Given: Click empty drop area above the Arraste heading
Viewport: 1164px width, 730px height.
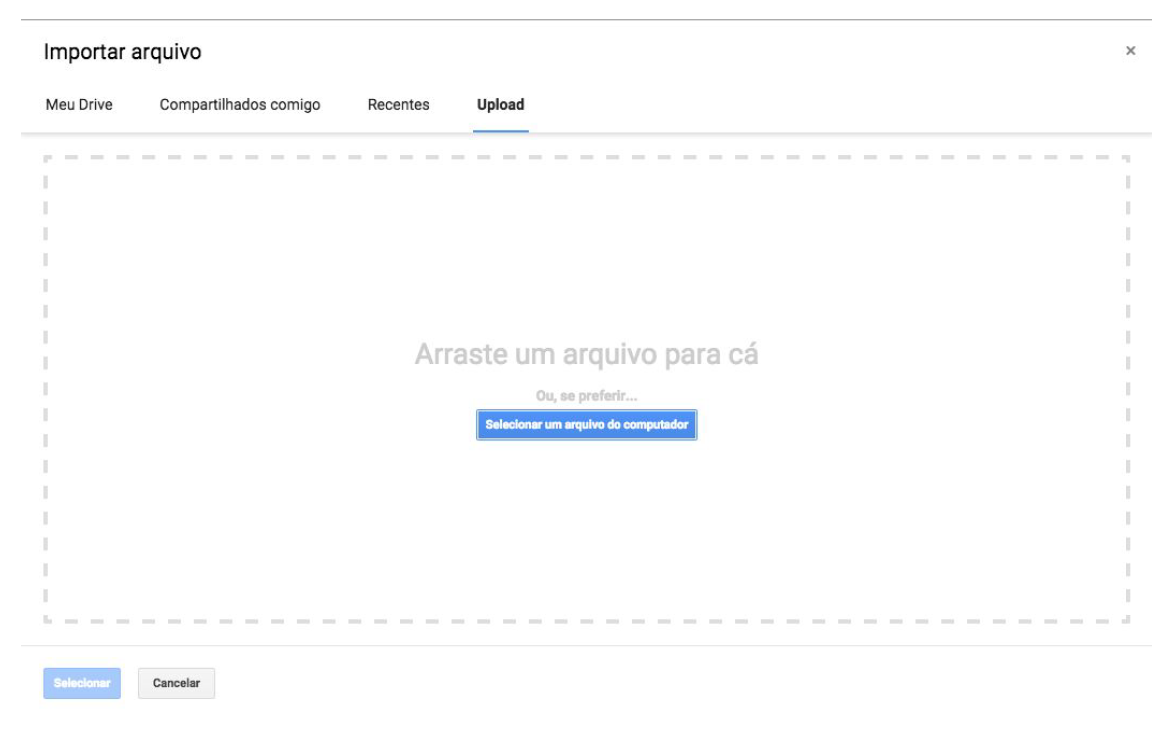Looking at the screenshot, I should point(586,250).
